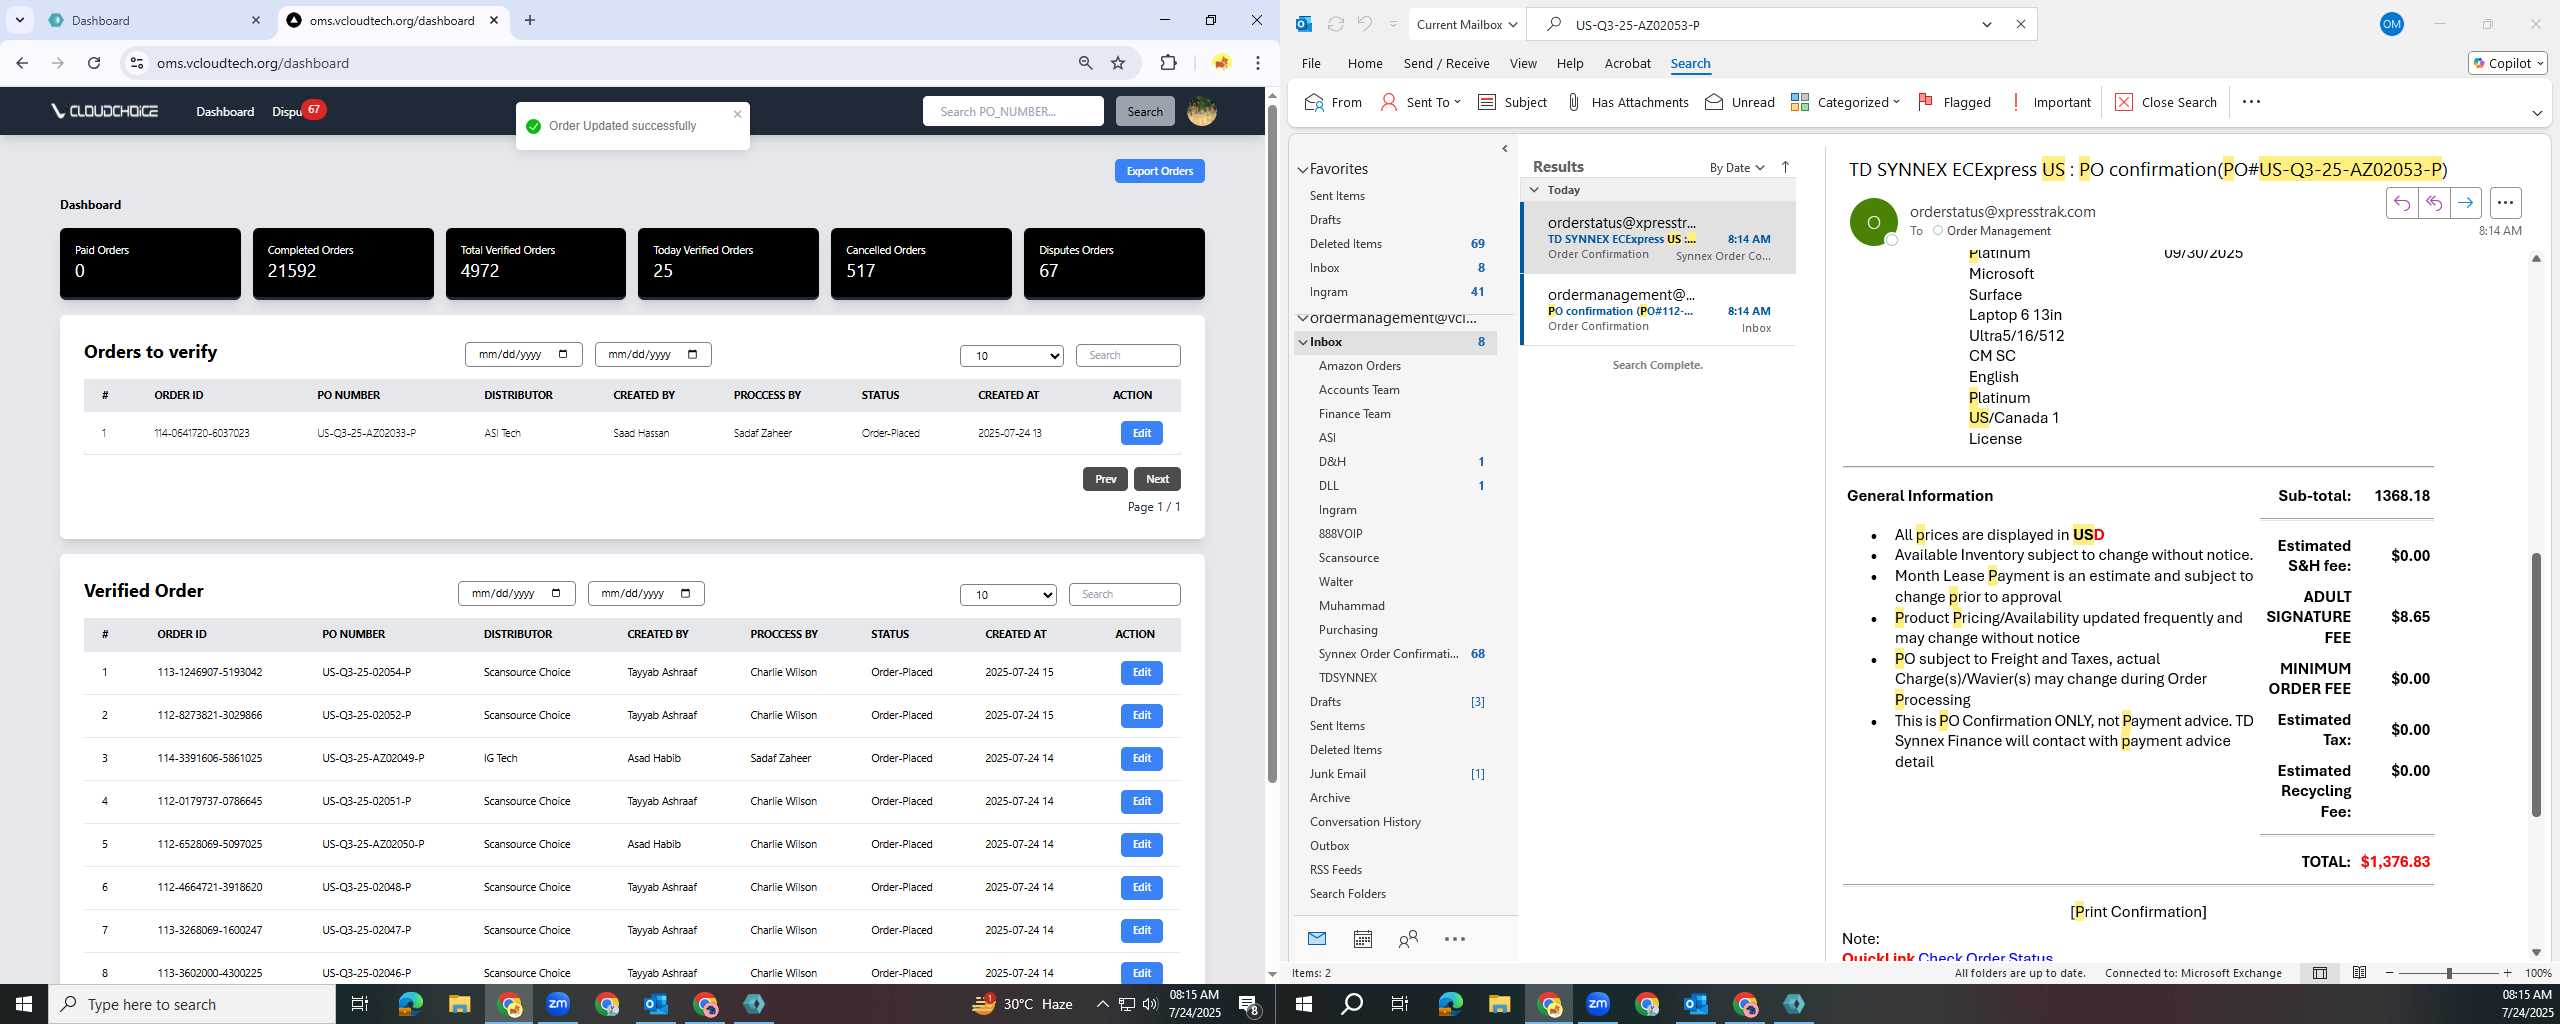This screenshot has height=1024, width=2560.
Task: Open Synnex Order Confirmation folder
Action: pos(1388,654)
